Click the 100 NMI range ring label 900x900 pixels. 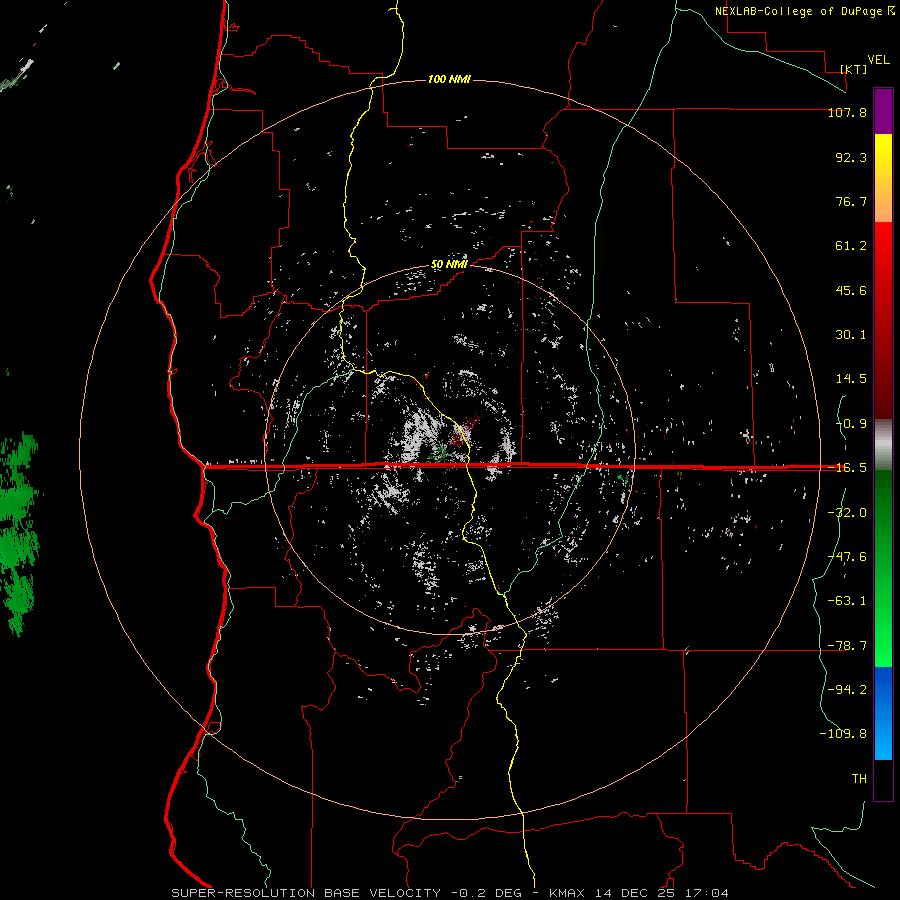pyautogui.click(x=449, y=79)
